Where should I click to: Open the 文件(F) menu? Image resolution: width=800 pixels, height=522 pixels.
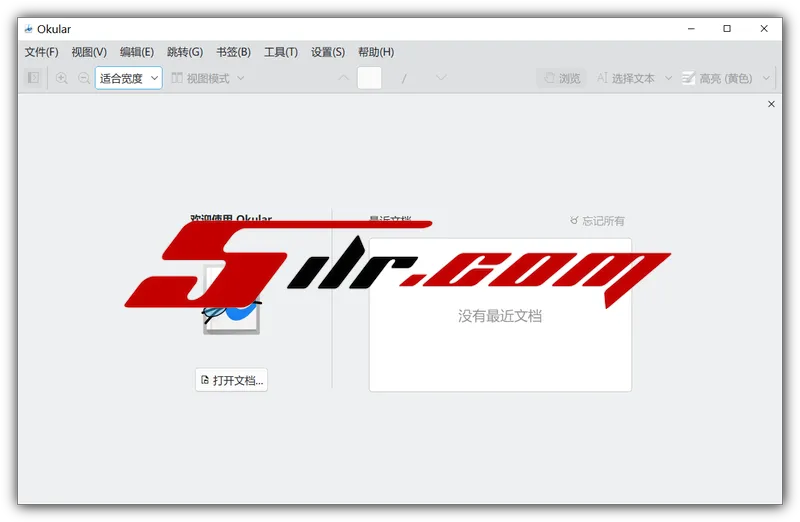(x=42, y=52)
